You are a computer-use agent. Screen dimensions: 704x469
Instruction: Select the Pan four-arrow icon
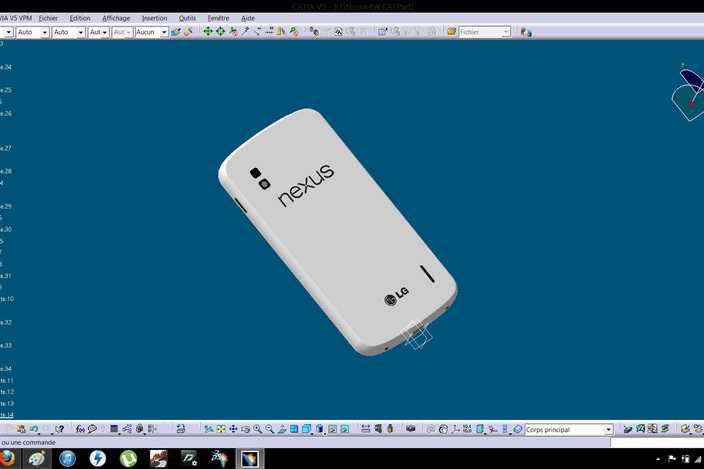233,429
